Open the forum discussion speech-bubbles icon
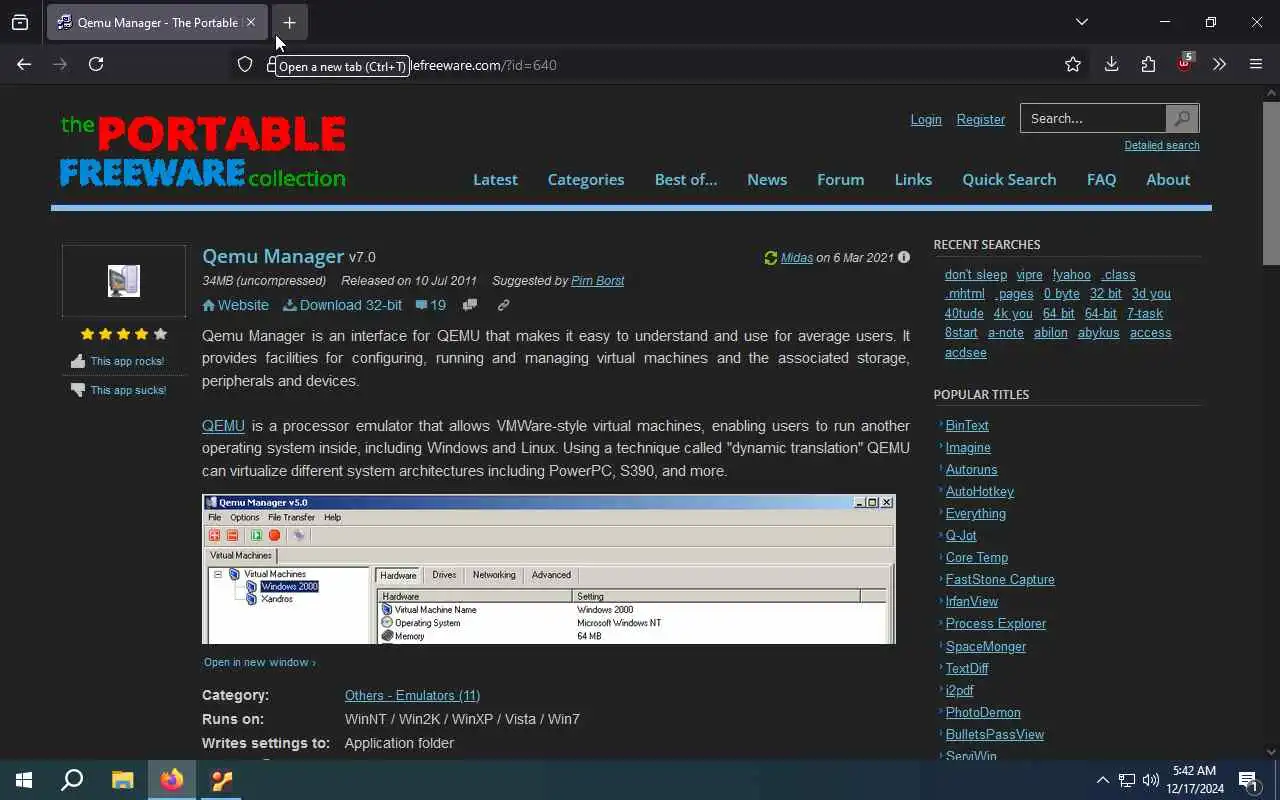The image size is (1280, 800). [470, 305]
